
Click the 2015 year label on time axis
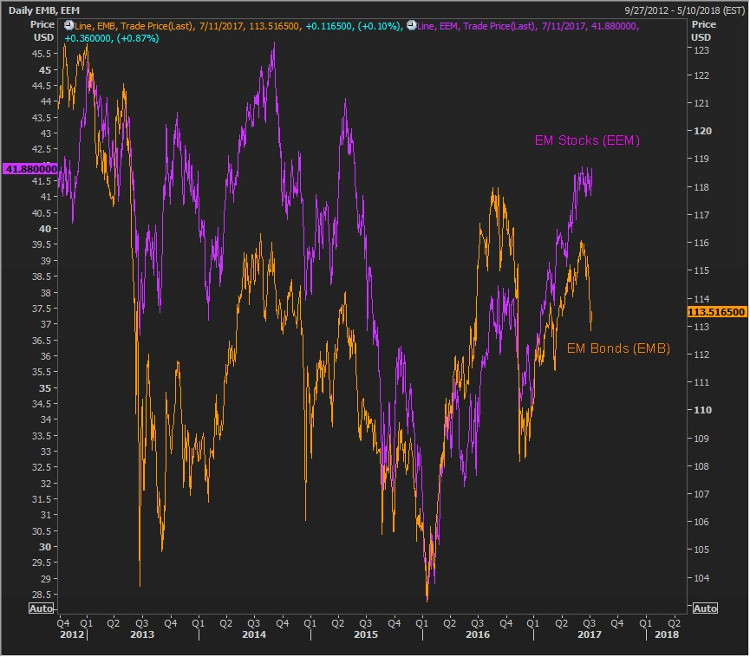pos(366,634)
